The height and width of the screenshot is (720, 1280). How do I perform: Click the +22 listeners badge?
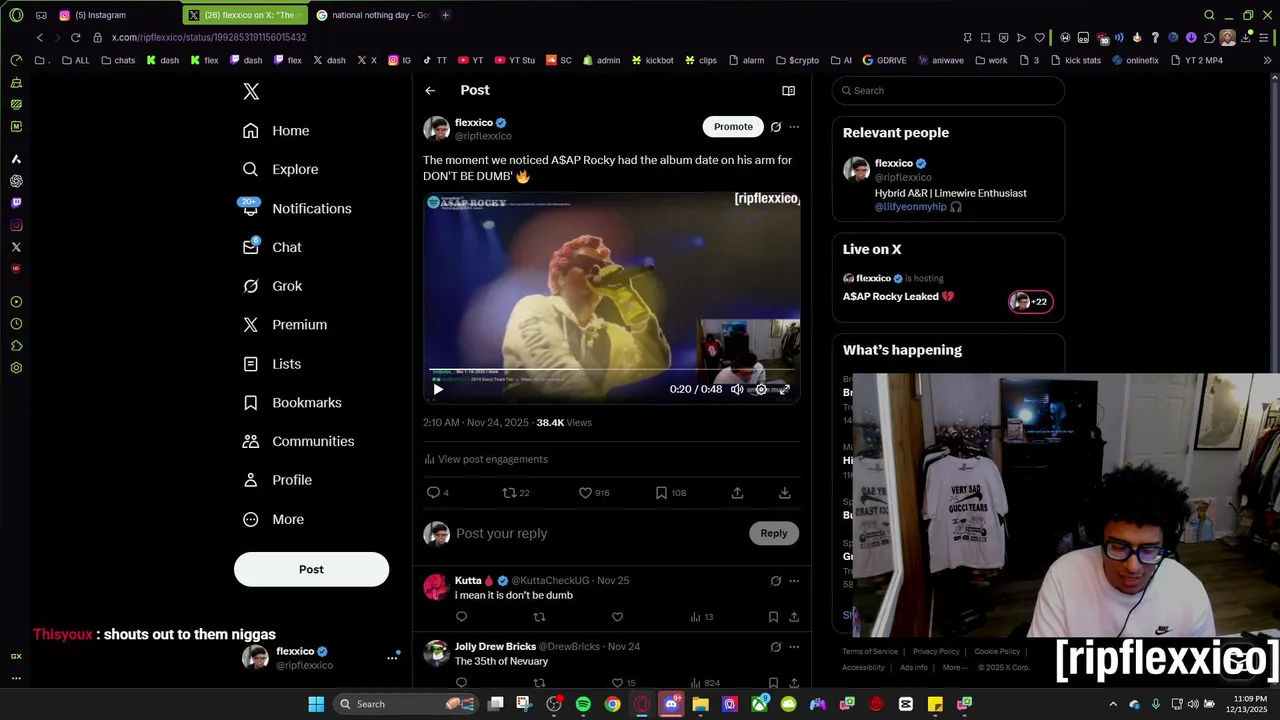1030,302
